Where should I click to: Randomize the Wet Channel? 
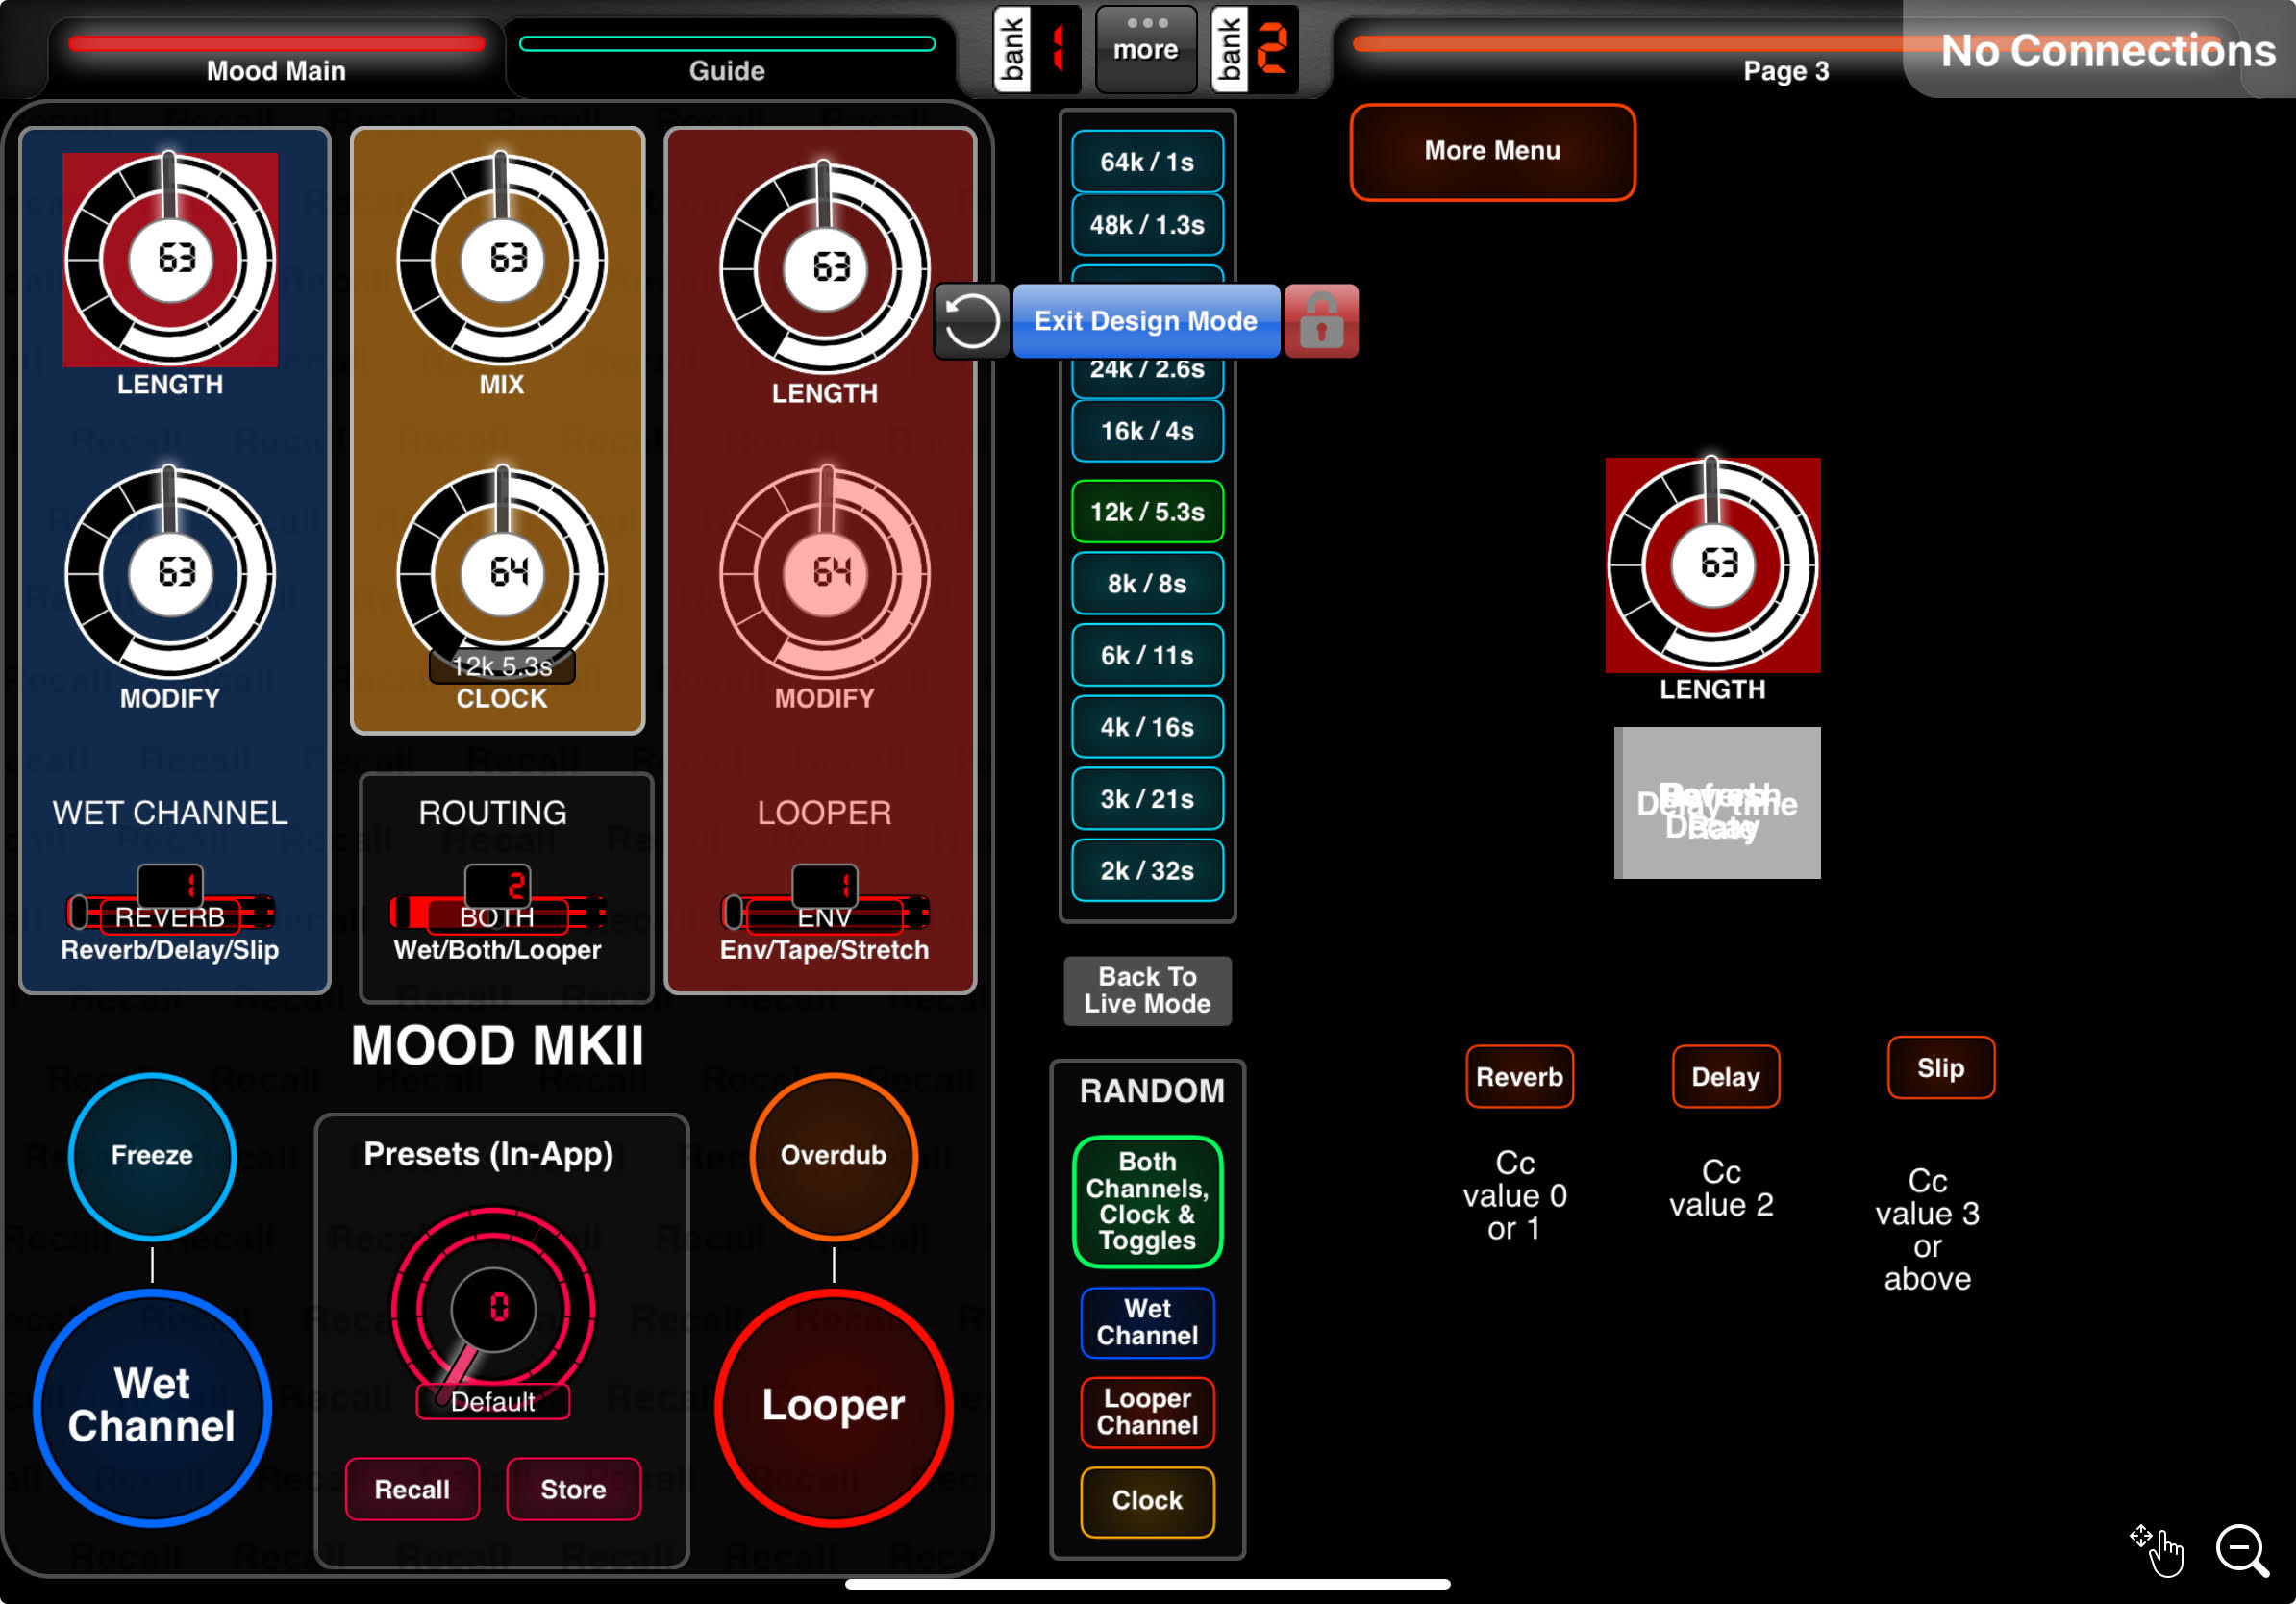point(1147,1322)
